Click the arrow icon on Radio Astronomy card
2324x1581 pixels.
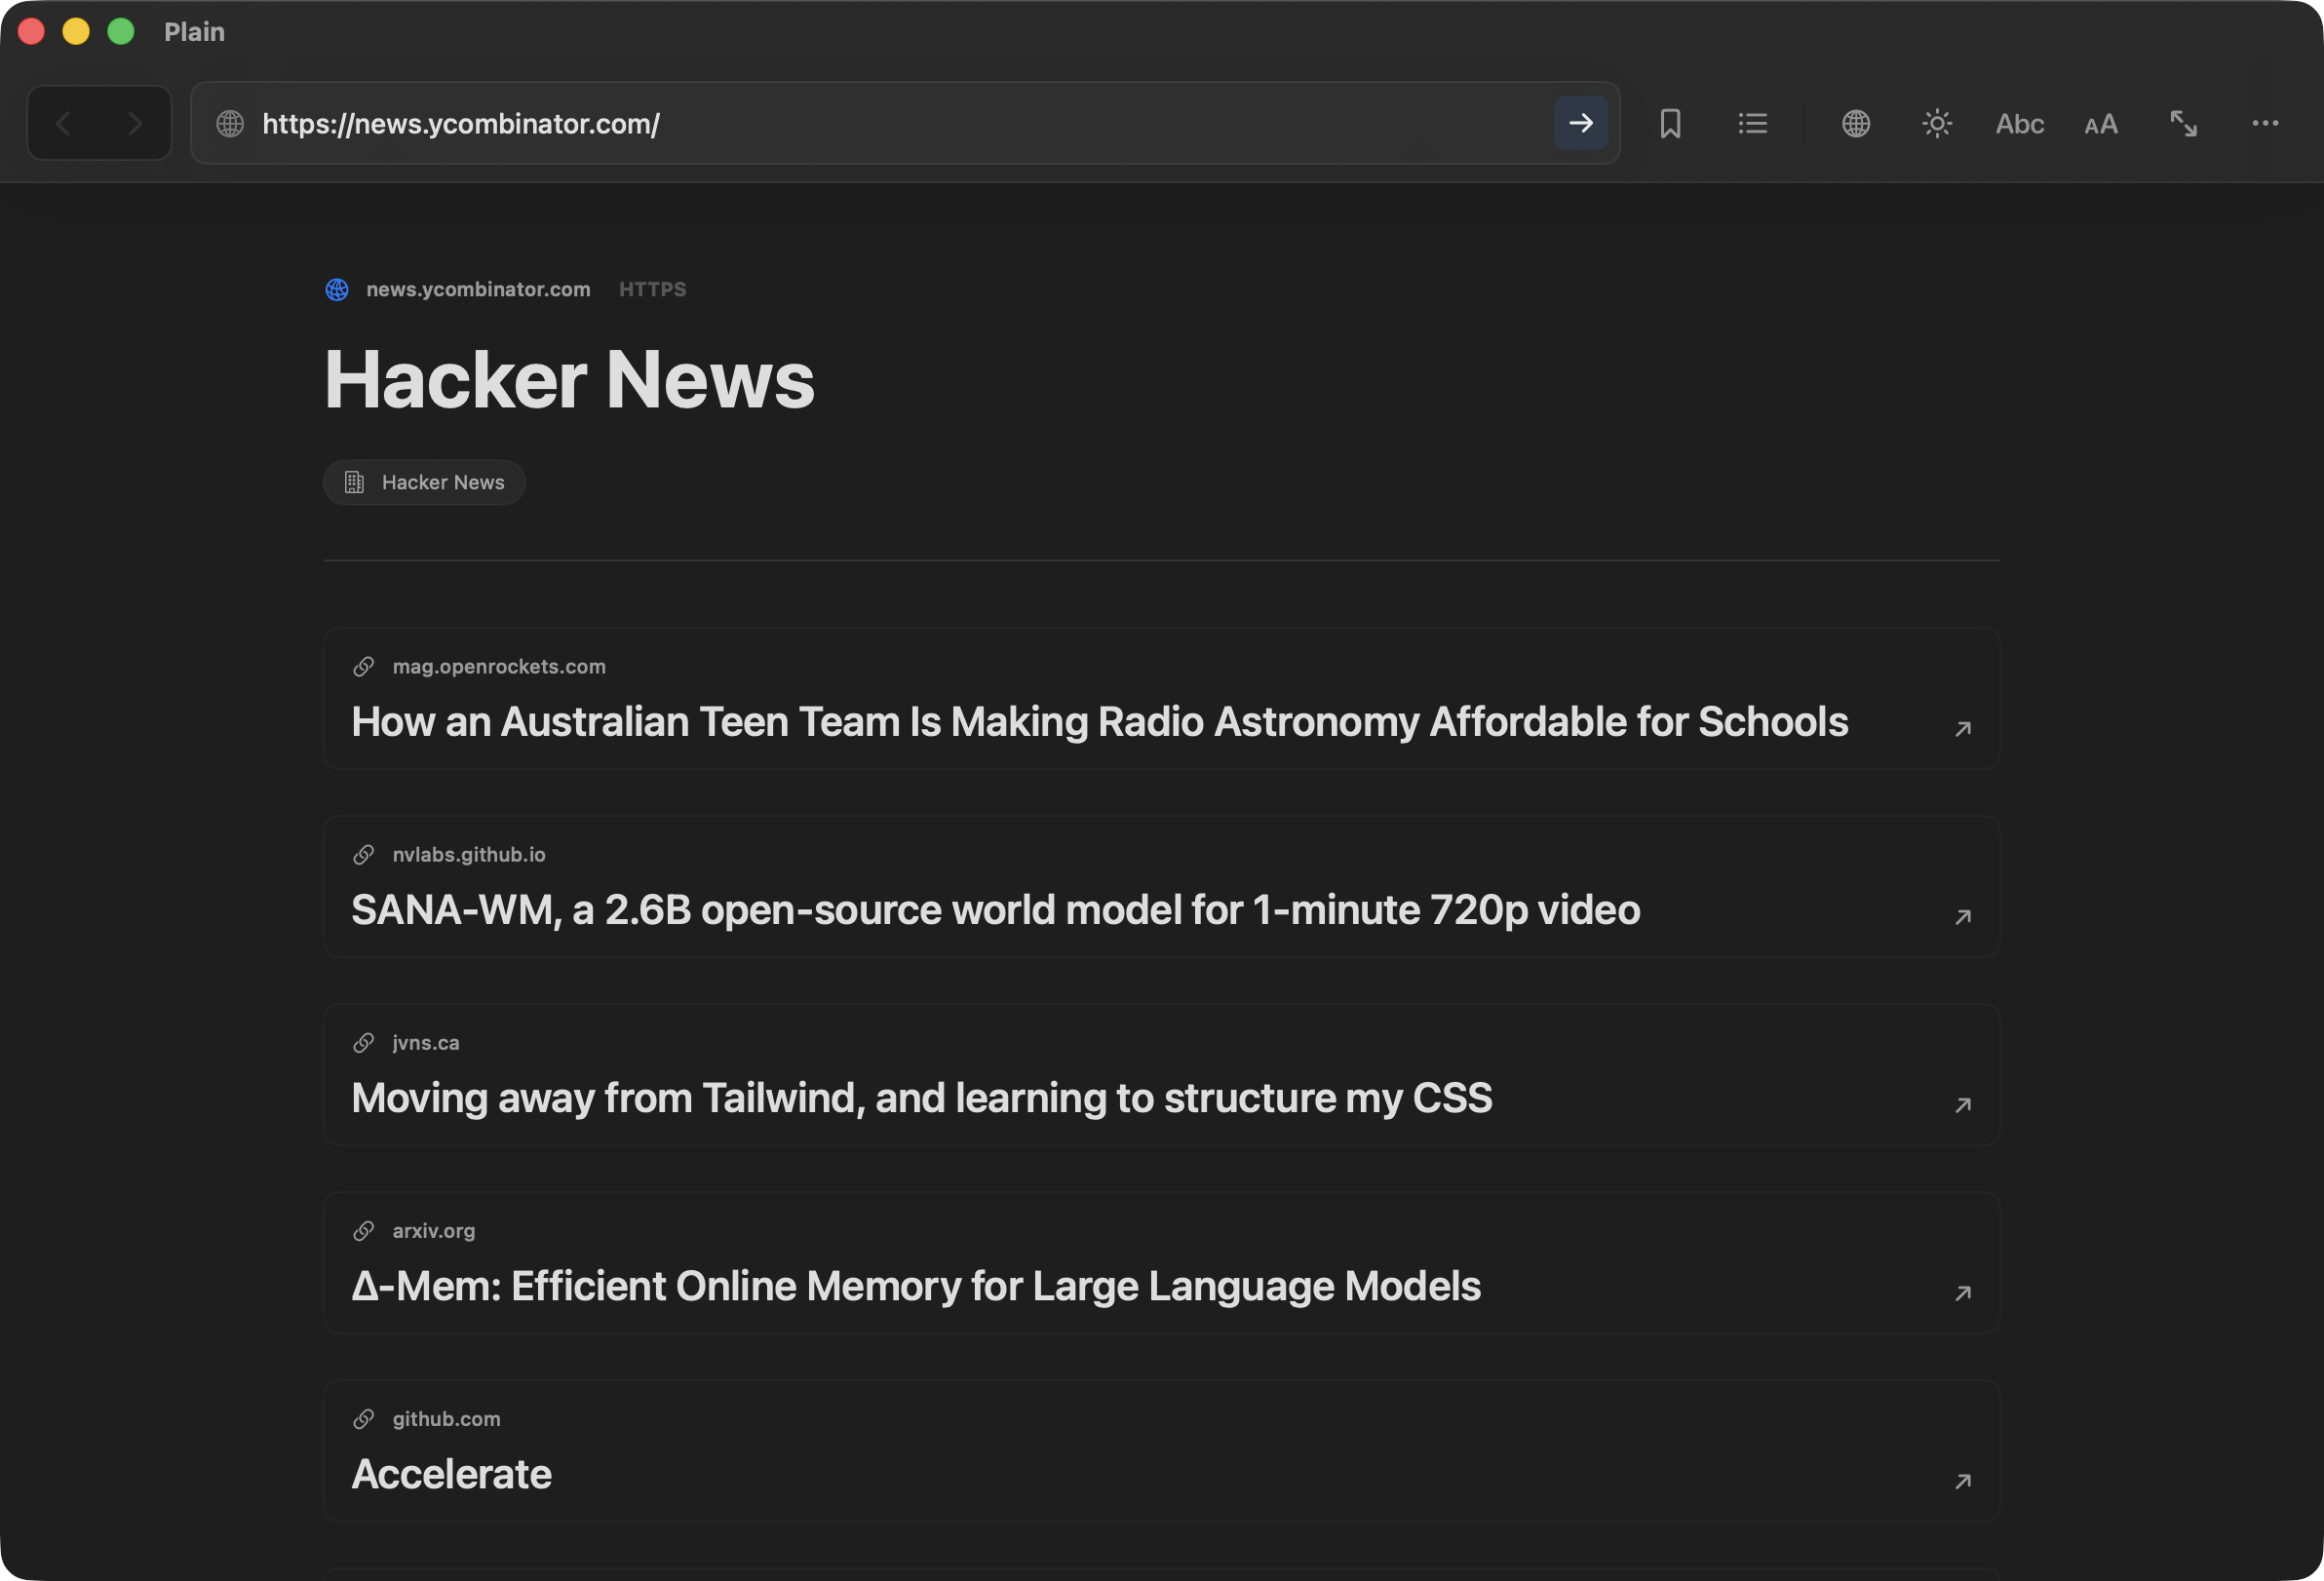1962,728
